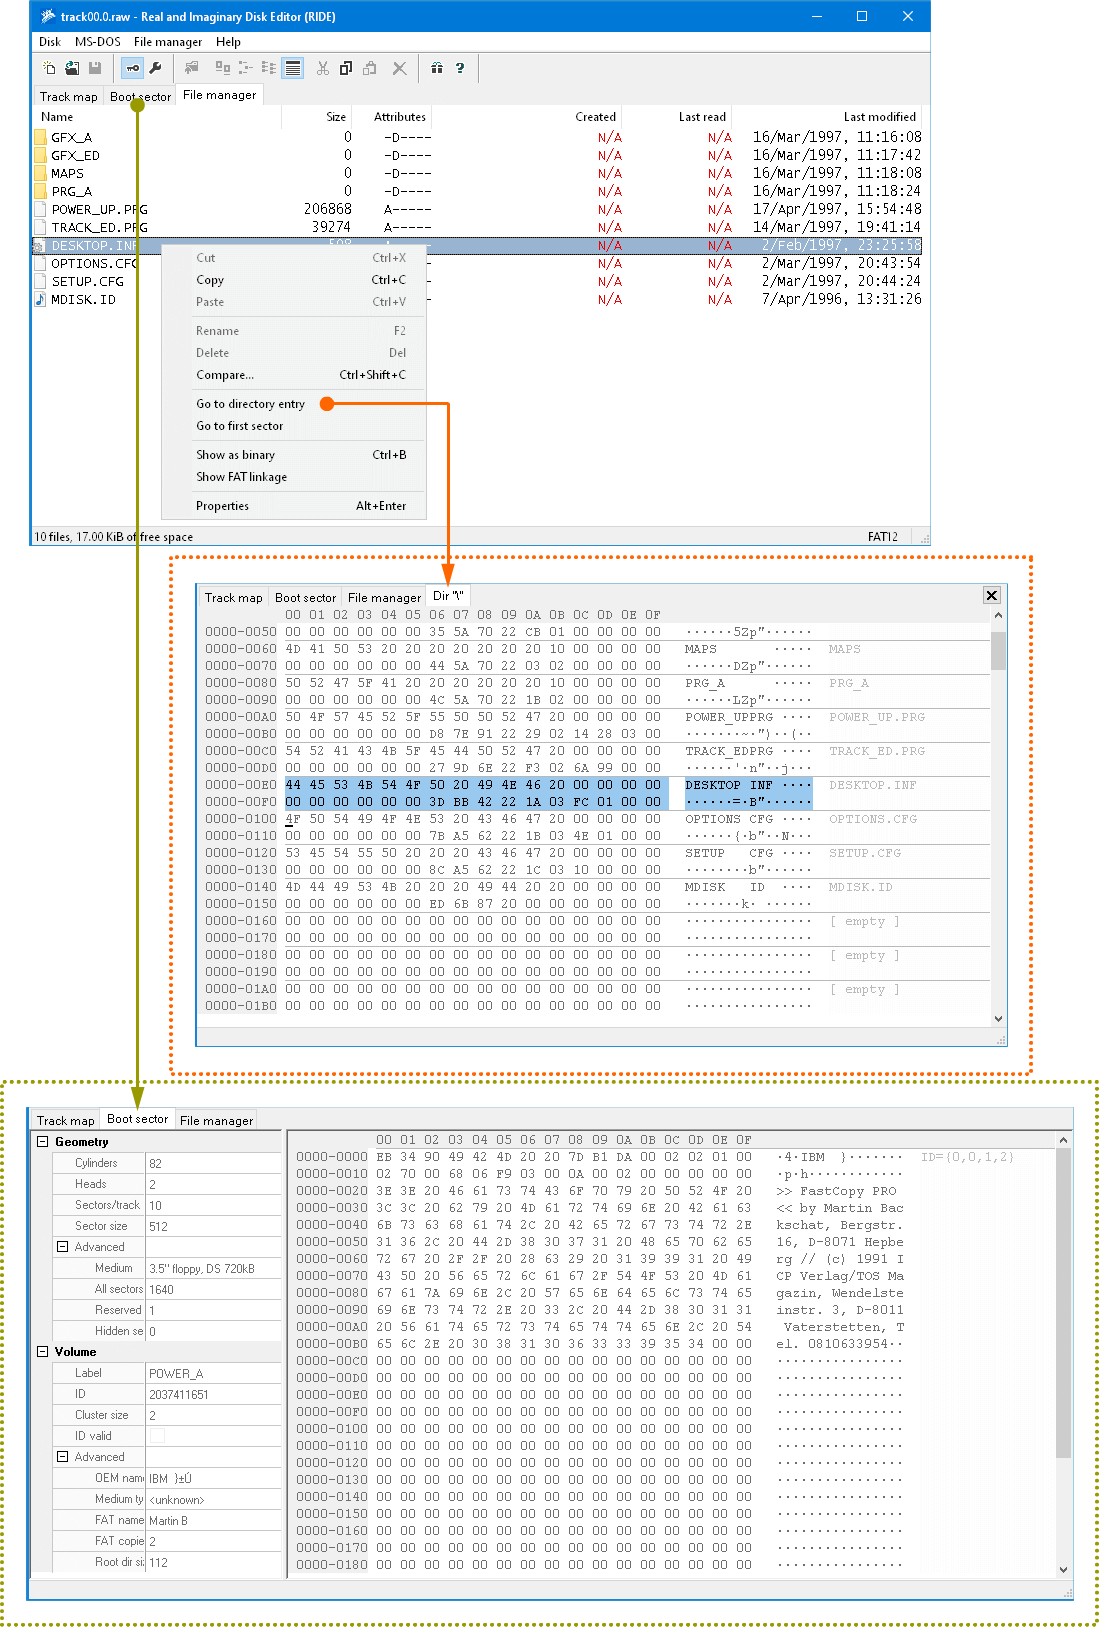Click the import file toolbar icon
This screenshot has width=1099, height=1627.
pos(192,68)
